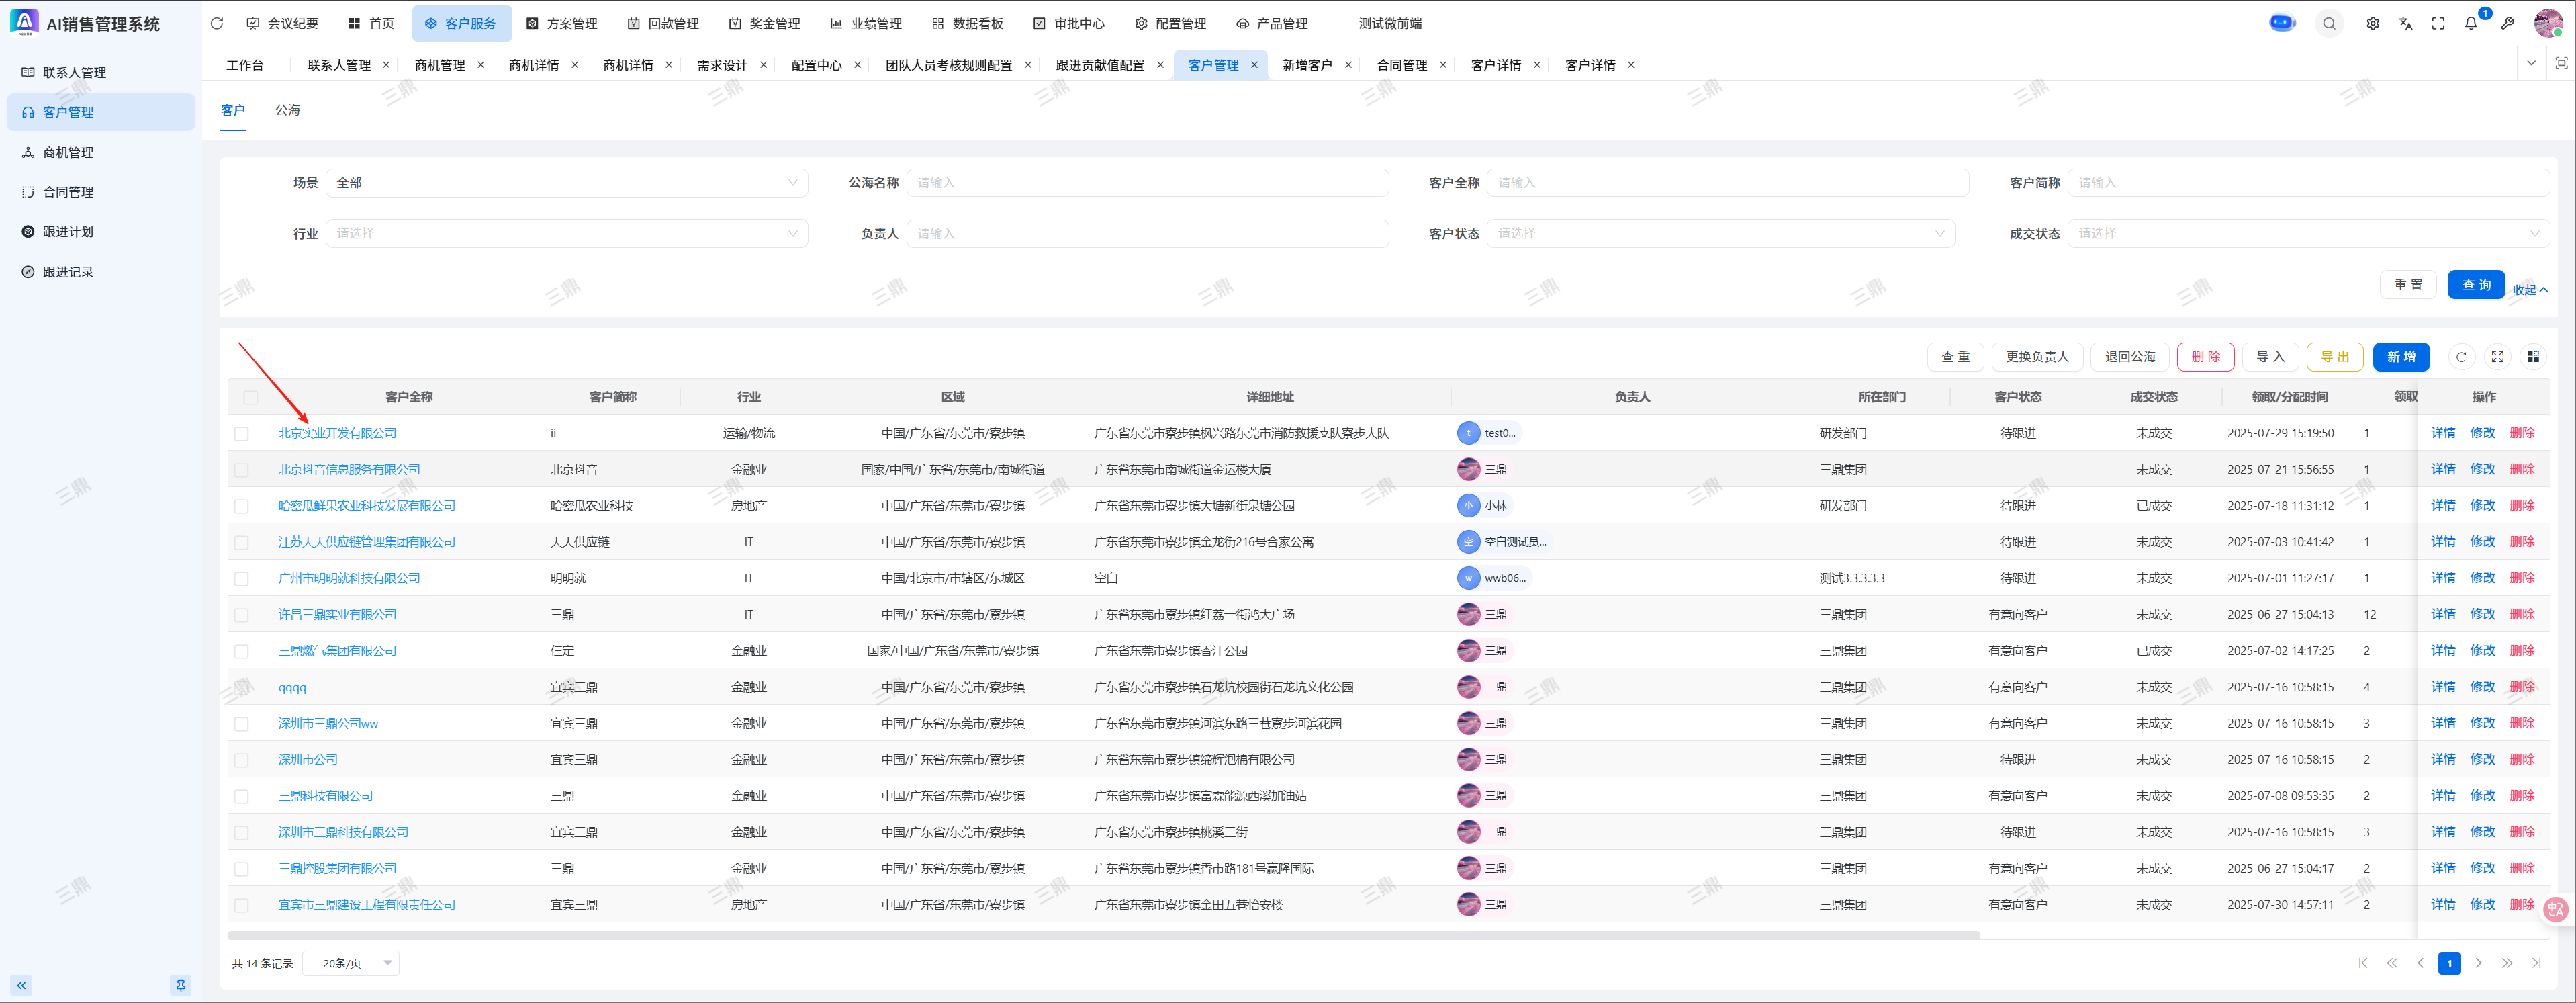Click the sidebar pin icon
2576x1003 pixels.
[181, 985]
